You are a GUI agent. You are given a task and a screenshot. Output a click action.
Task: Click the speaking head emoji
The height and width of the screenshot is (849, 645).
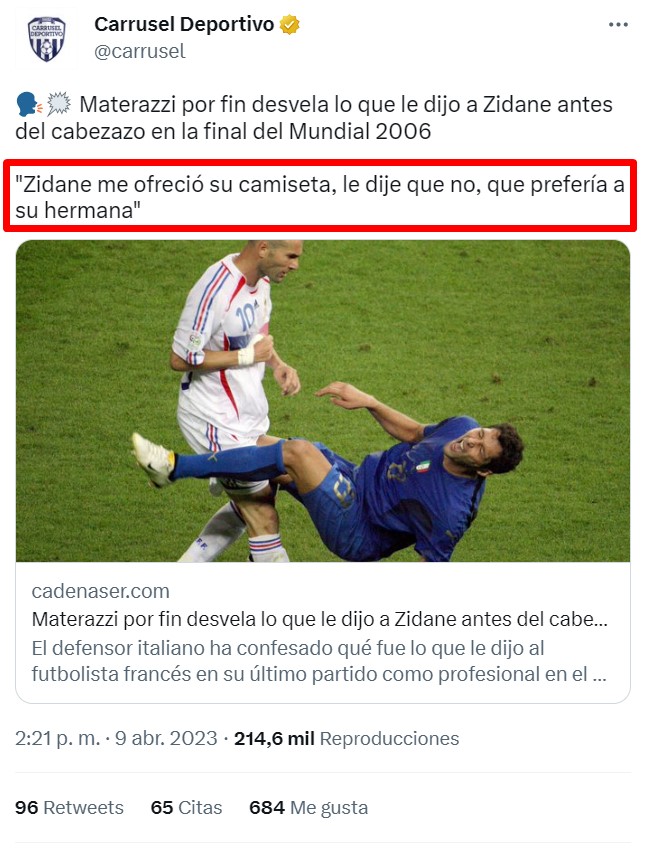[x=29, y=105]
